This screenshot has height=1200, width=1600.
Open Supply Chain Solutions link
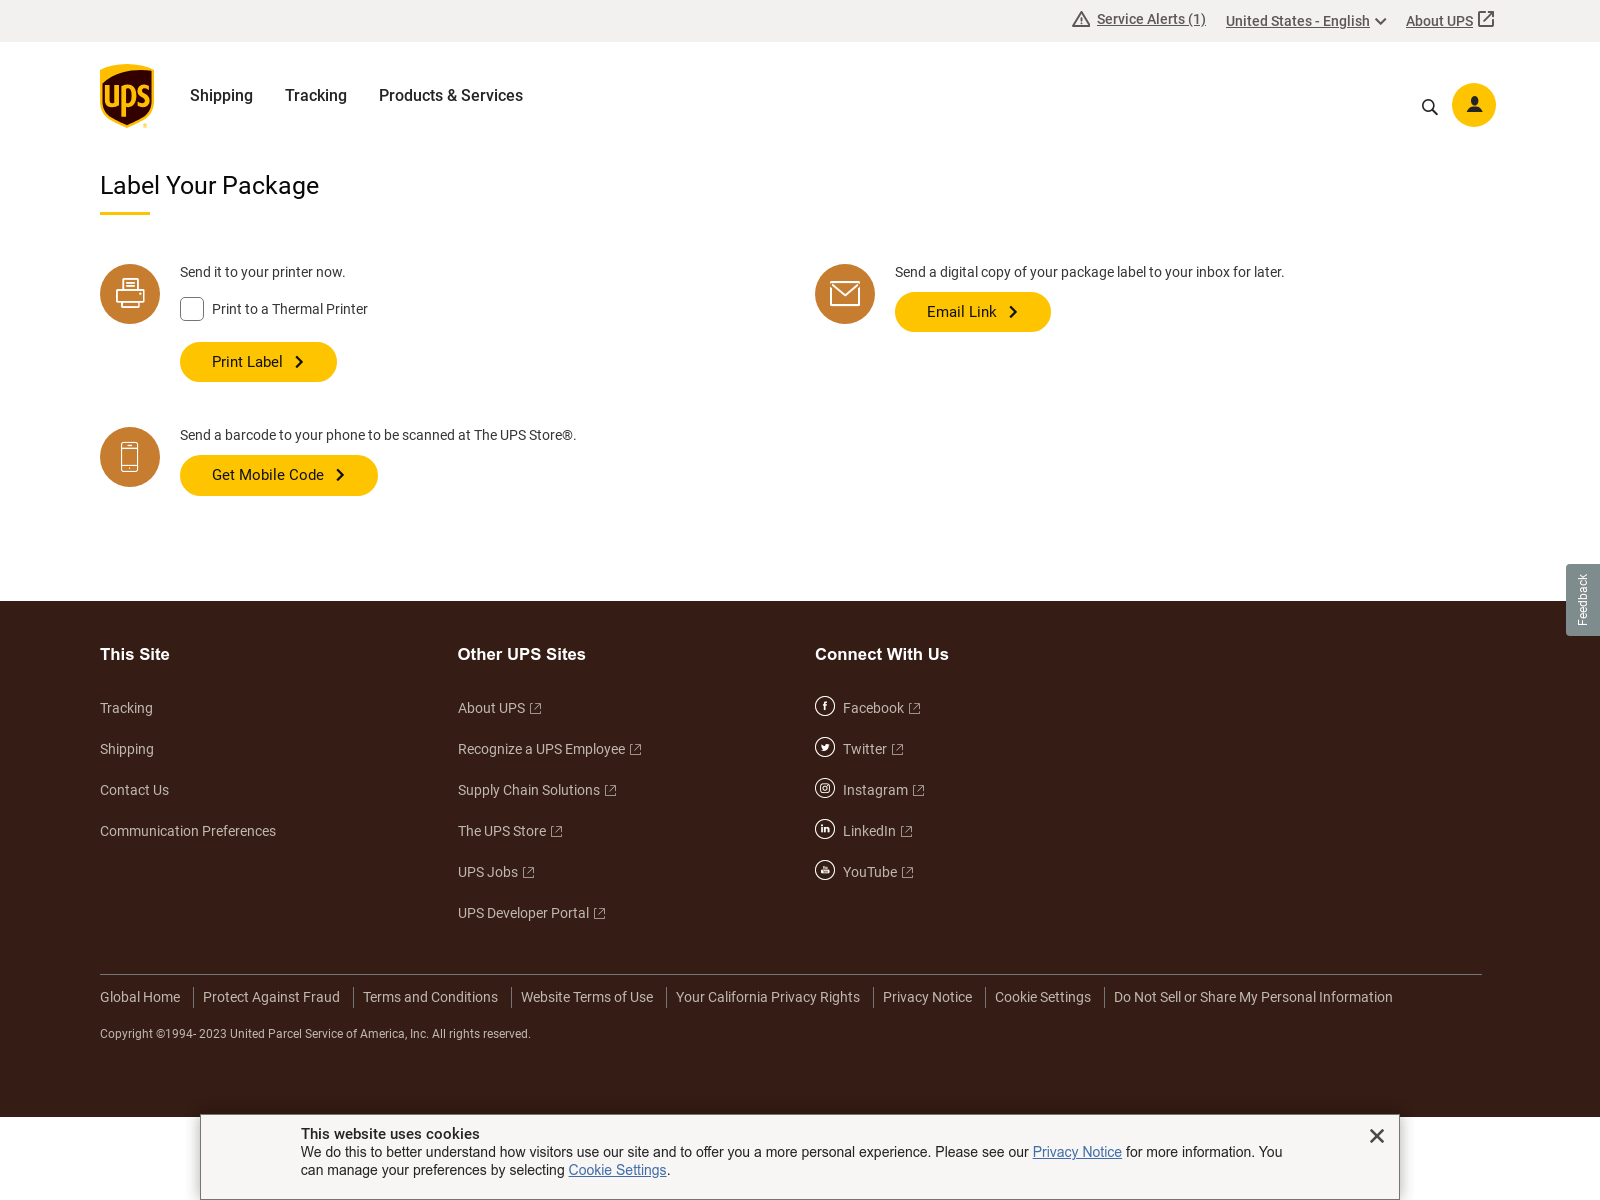(537, 790)
